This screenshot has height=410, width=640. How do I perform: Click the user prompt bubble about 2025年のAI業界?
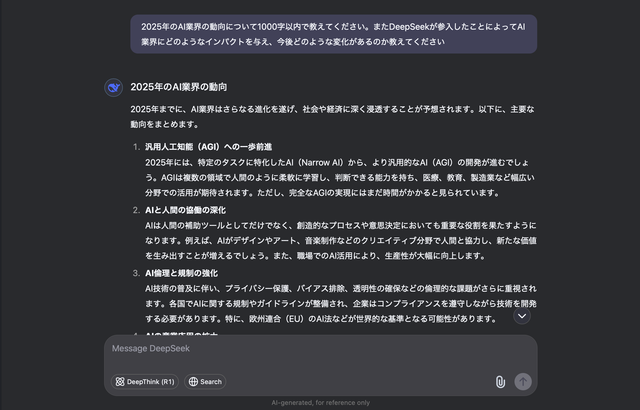point(333,34)
